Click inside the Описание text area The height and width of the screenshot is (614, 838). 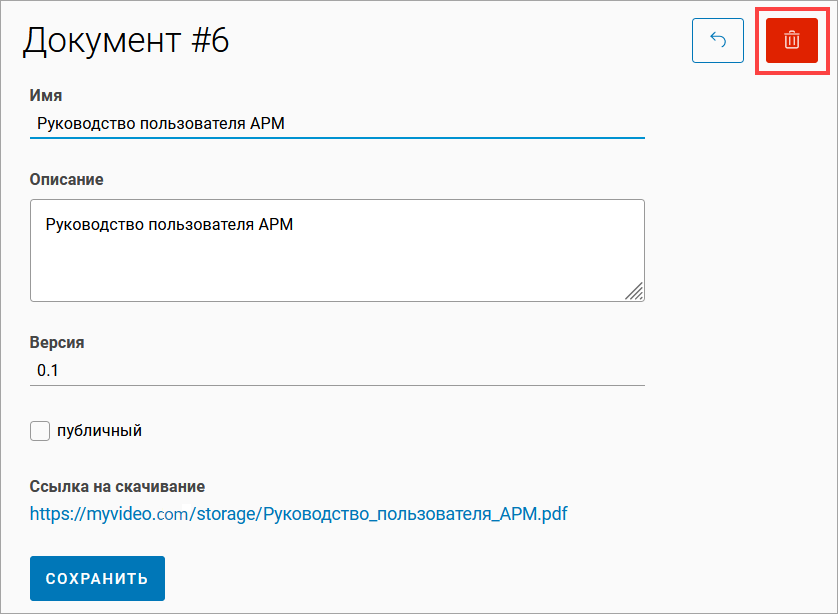point(336,249)
